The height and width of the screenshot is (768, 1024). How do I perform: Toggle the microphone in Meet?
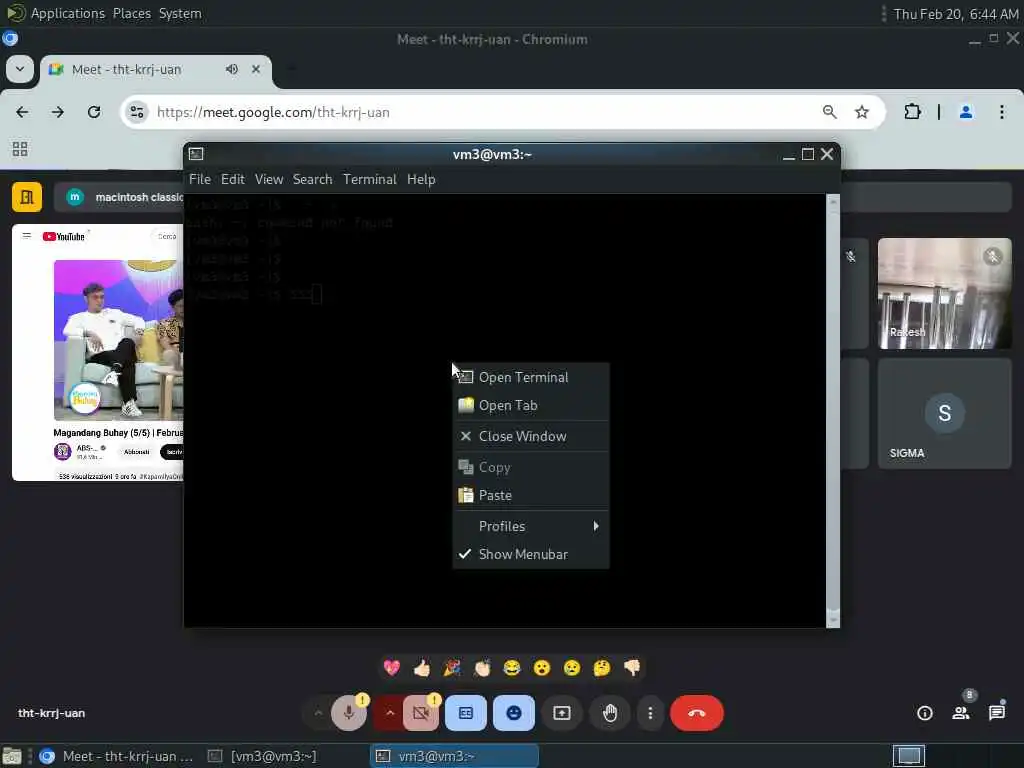349,713
